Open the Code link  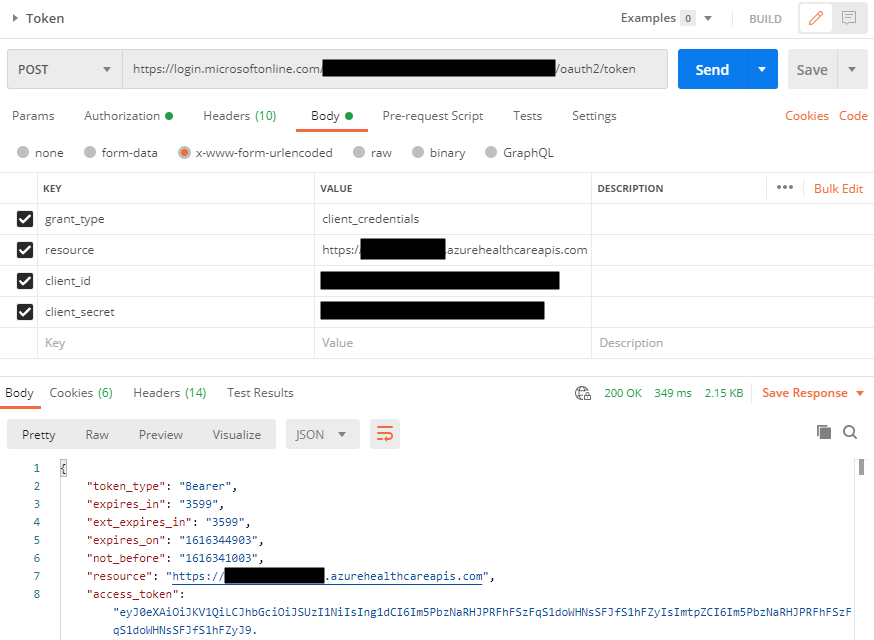pyautogui.click(x=853, y=116)
